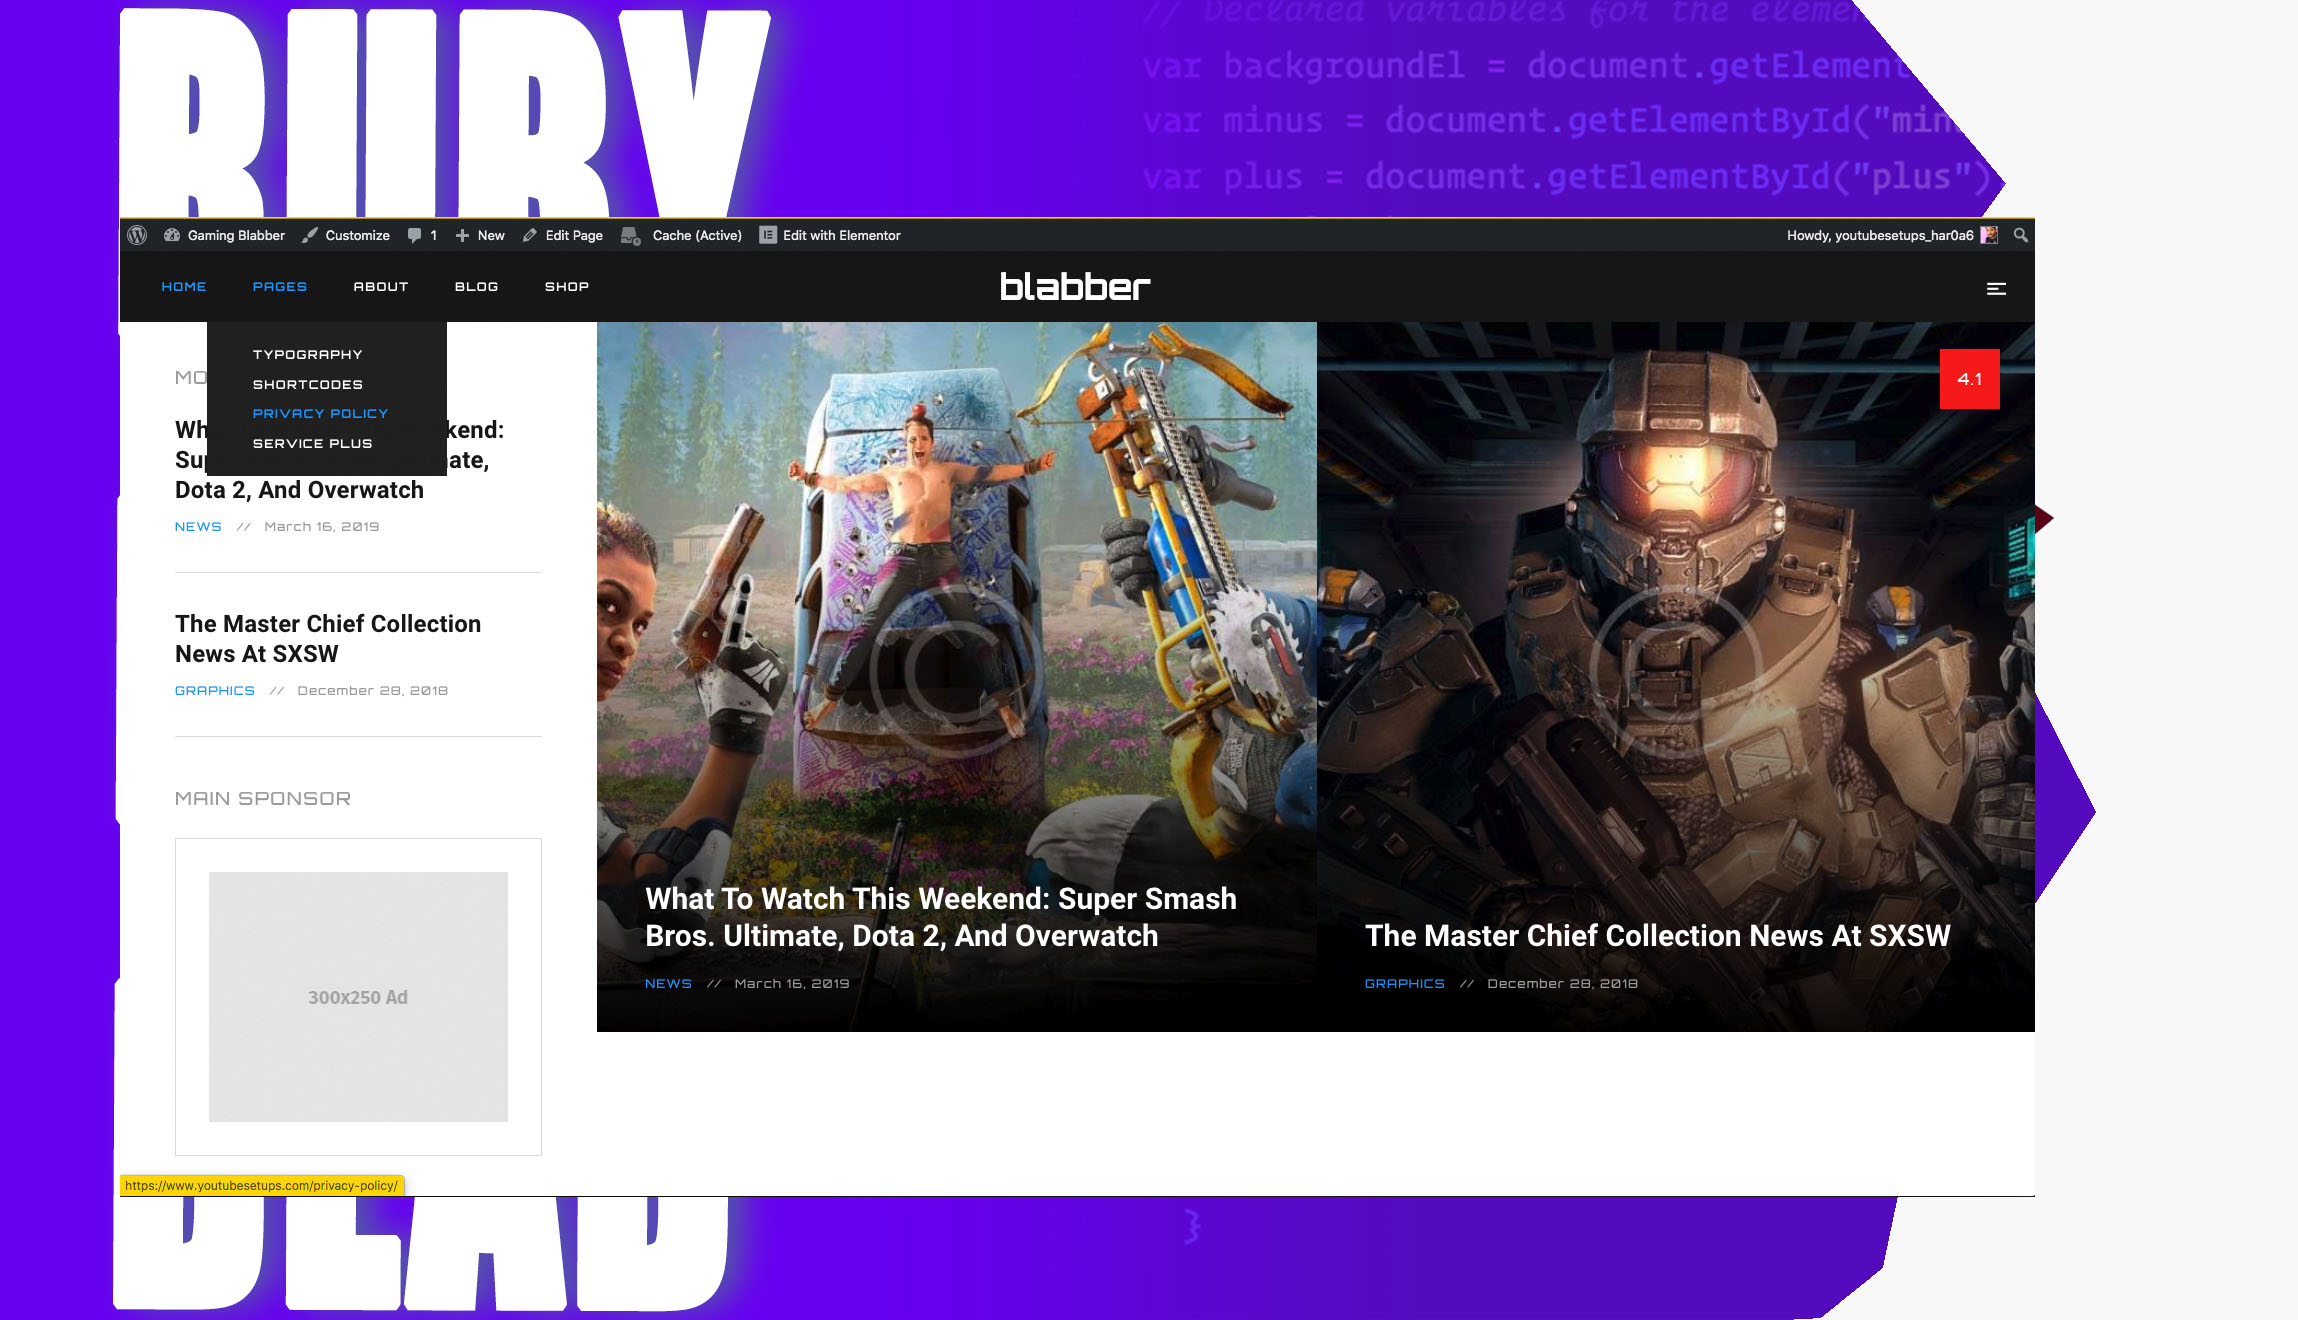Expand the Pages navigation dropdown
Screen dimensions: 2298x1320
[x=281, y=286]
